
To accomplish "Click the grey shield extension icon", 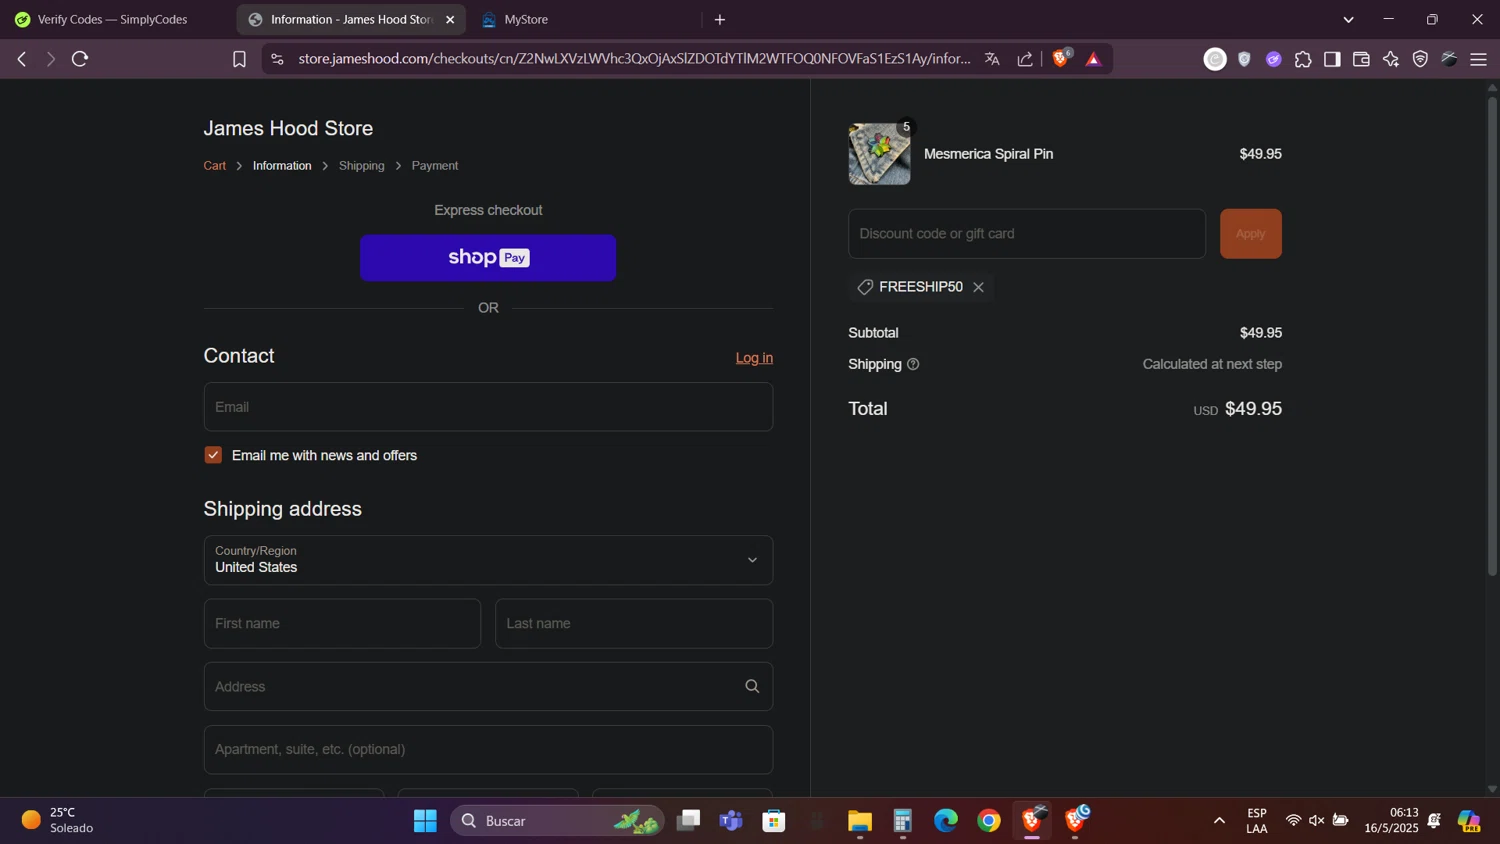I will [1244, 59].
